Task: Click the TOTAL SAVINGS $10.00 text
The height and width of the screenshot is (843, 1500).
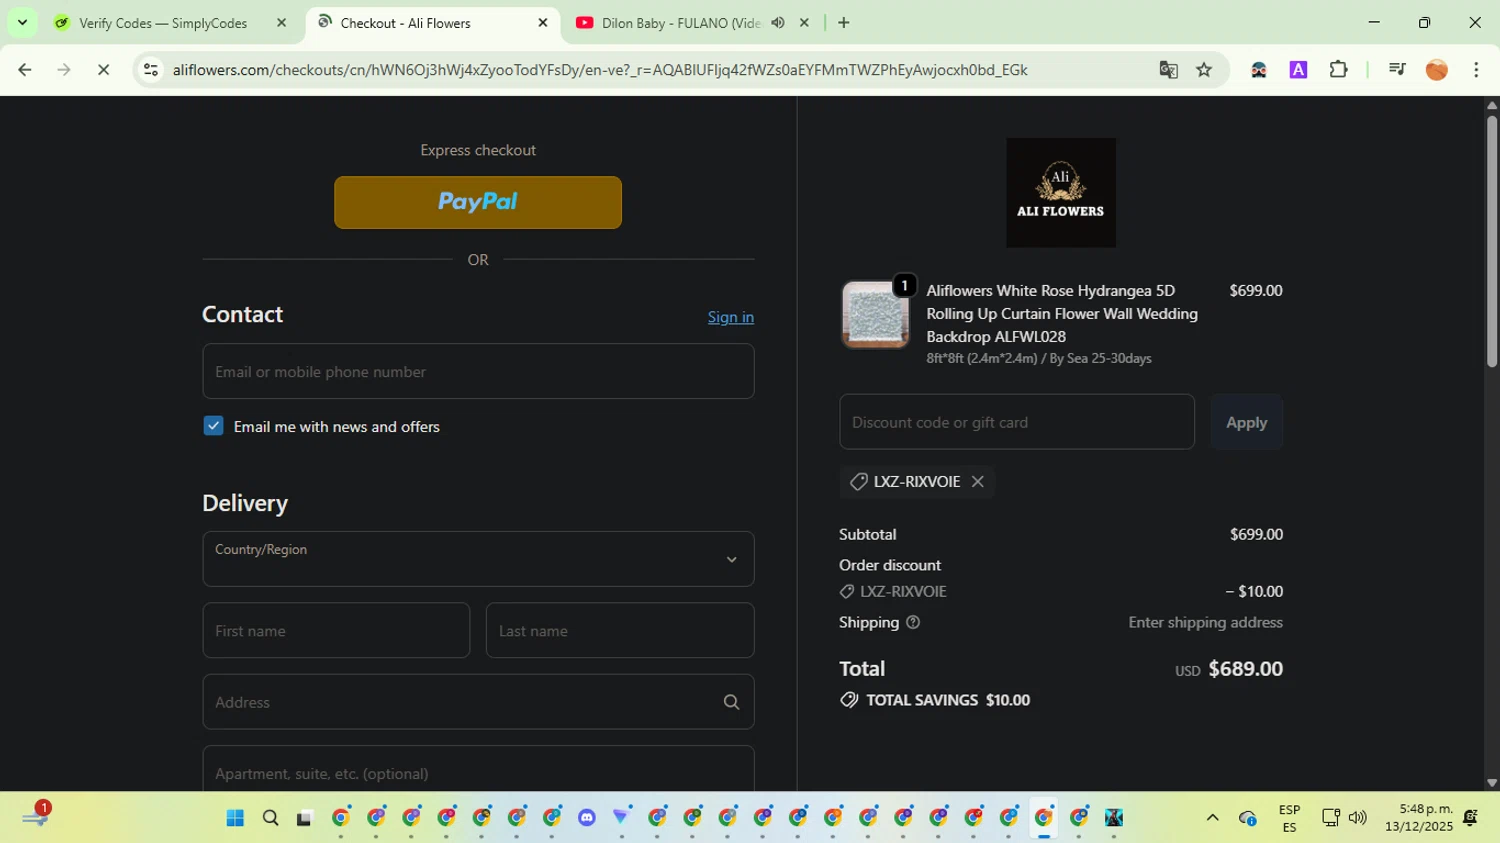Action: (x=948, y=700)
